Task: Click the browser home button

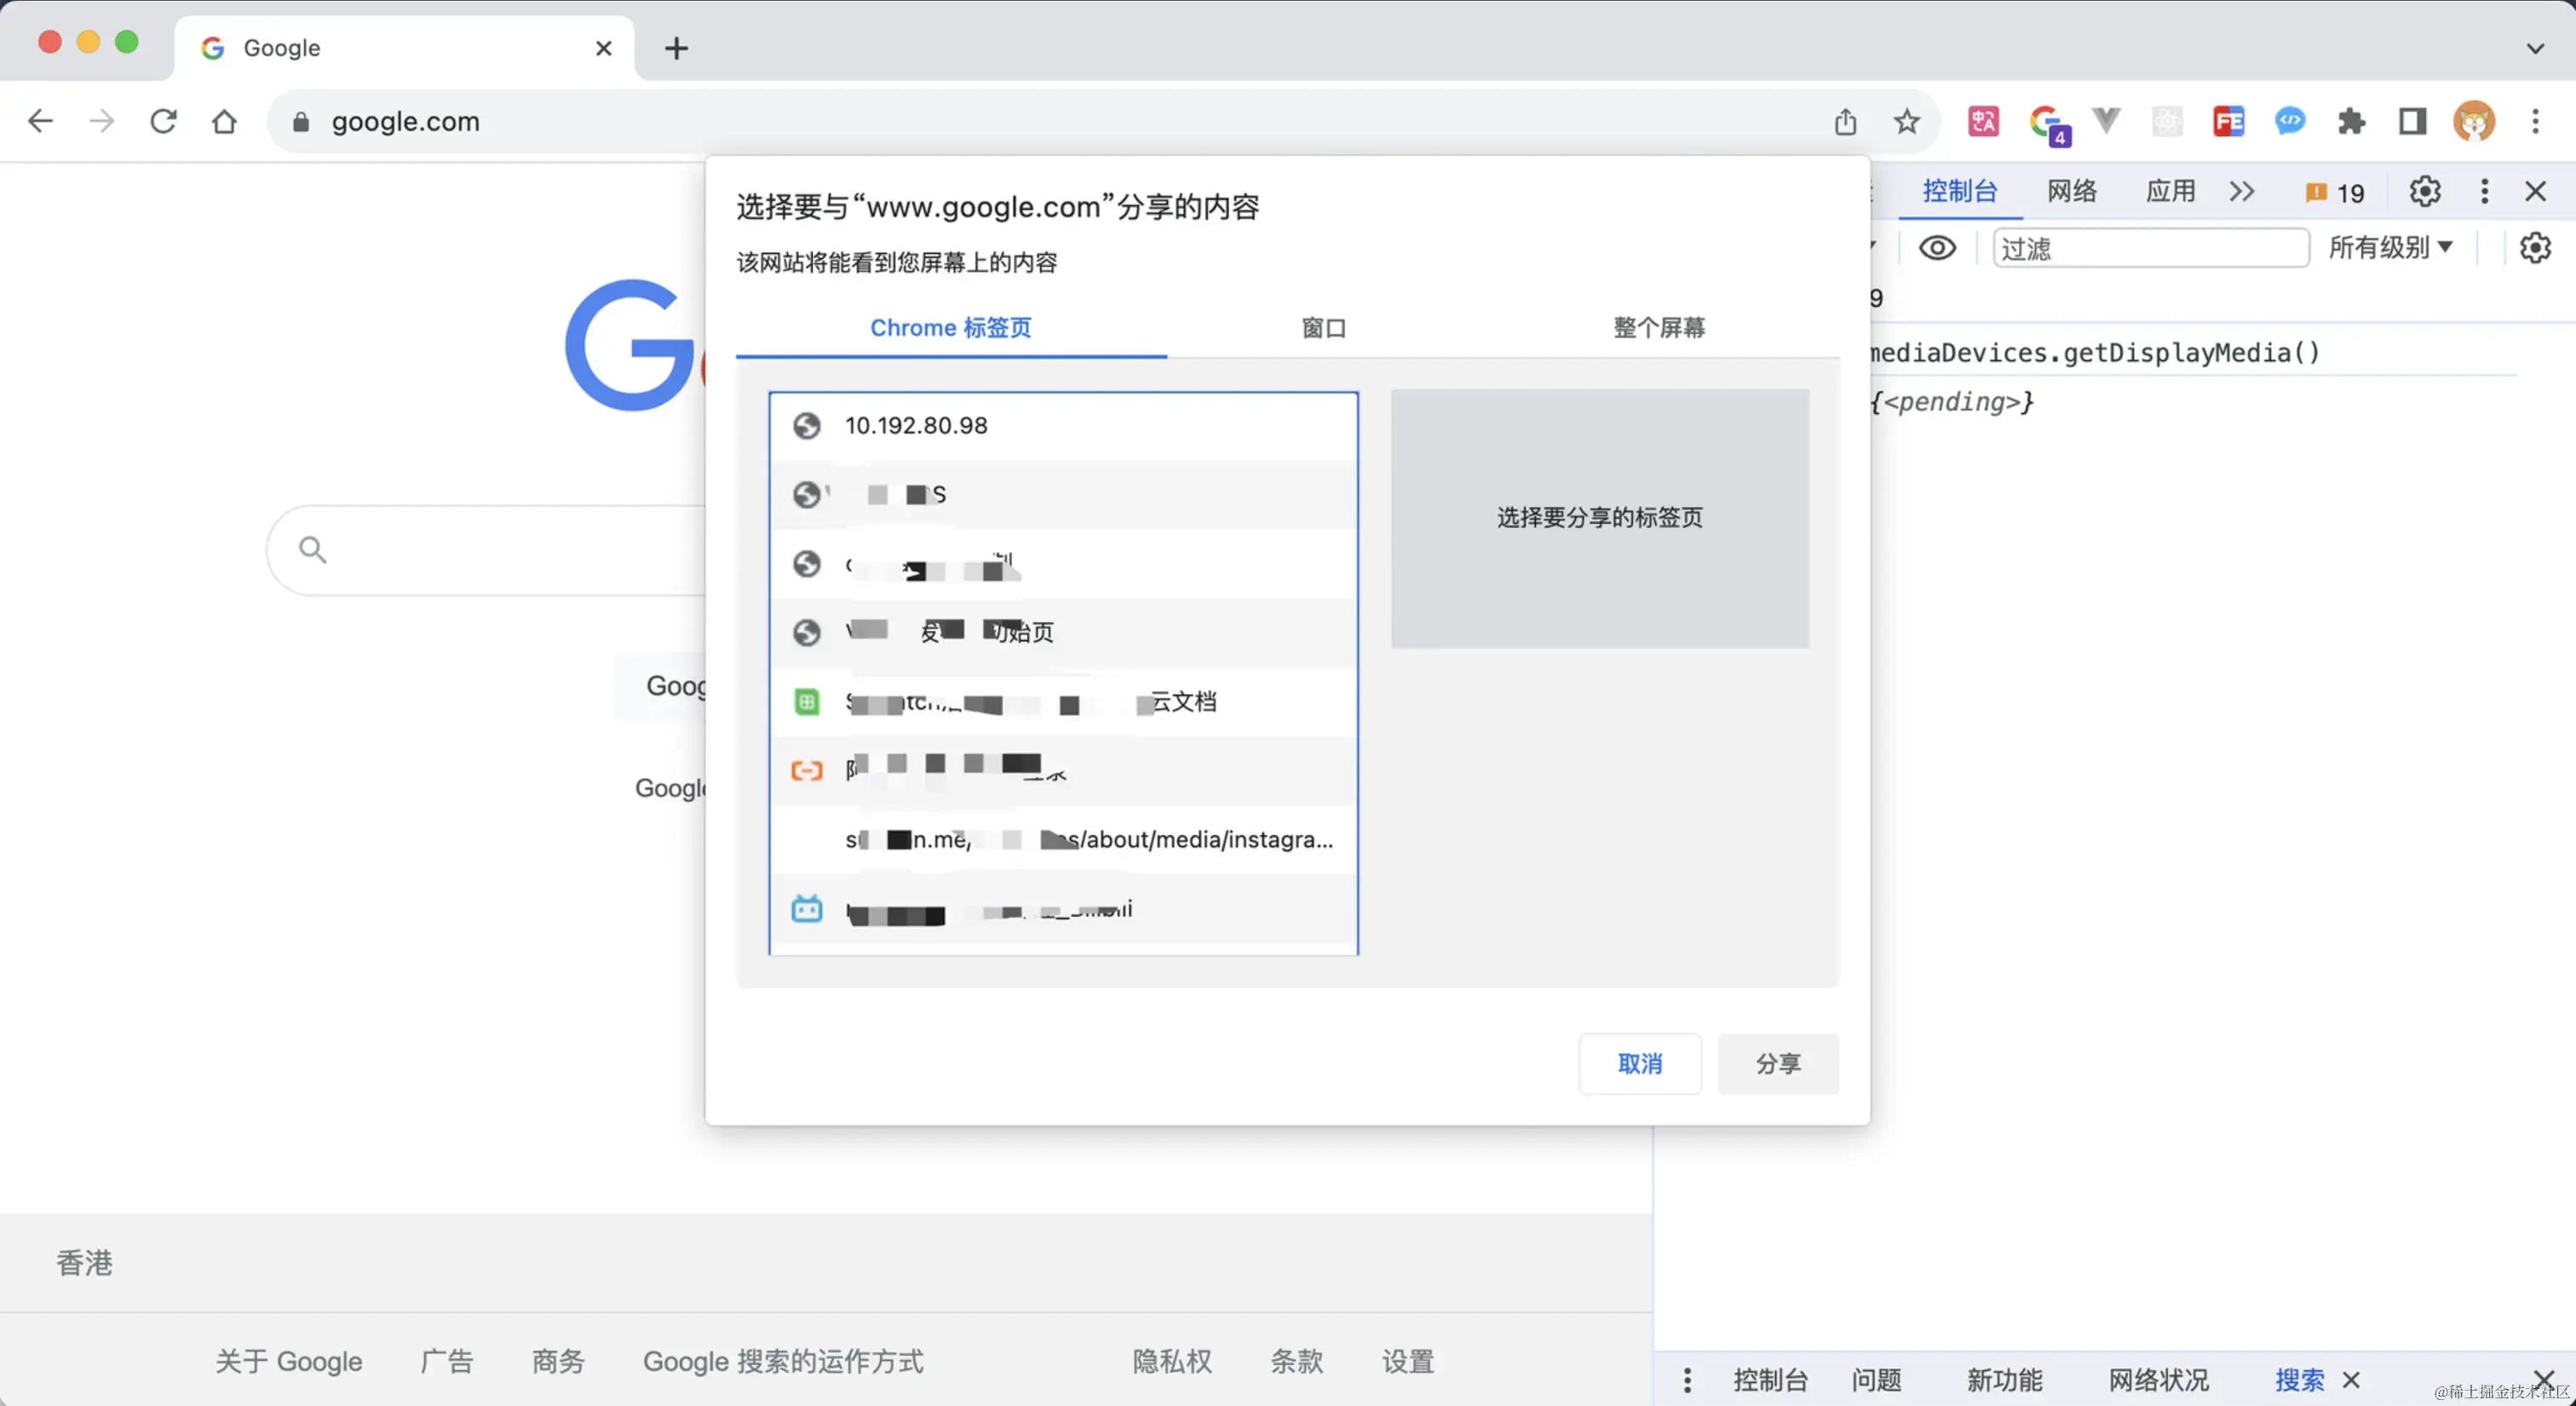Action: (x=224, y=122)
